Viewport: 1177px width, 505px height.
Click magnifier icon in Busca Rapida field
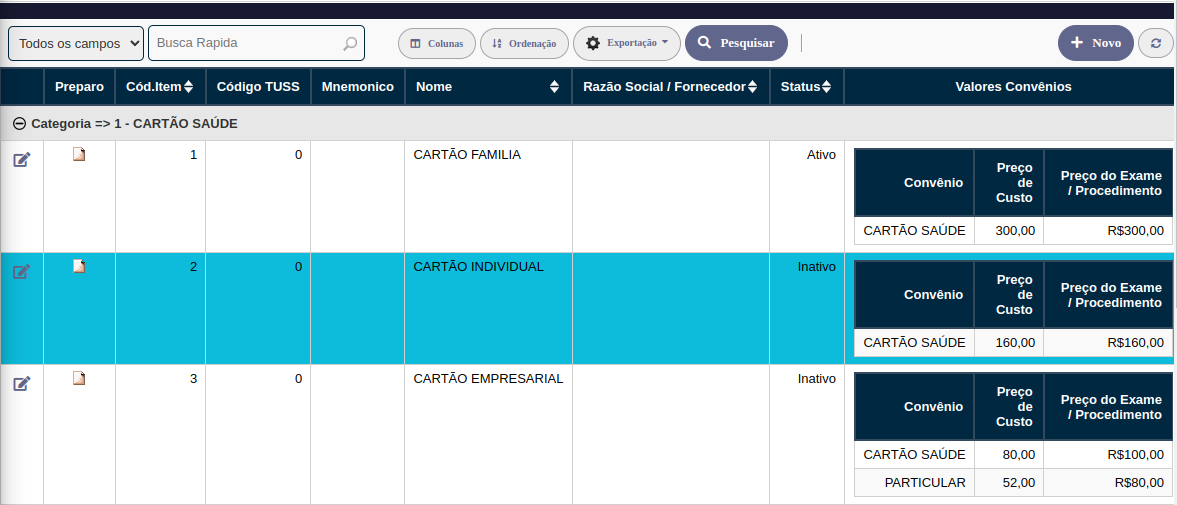350,44
